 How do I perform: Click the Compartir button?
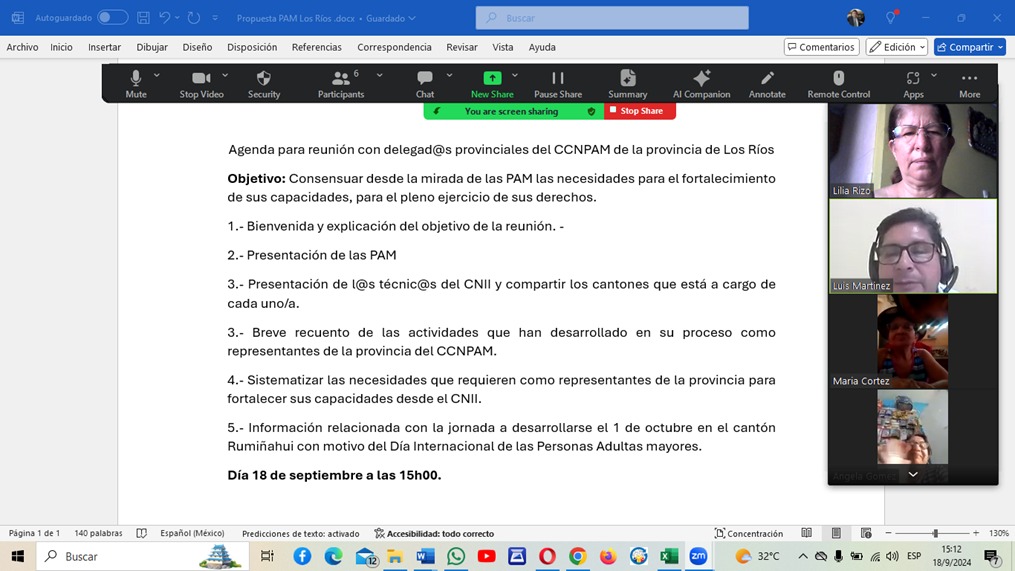pyautogui.click(x=969, y=47)
